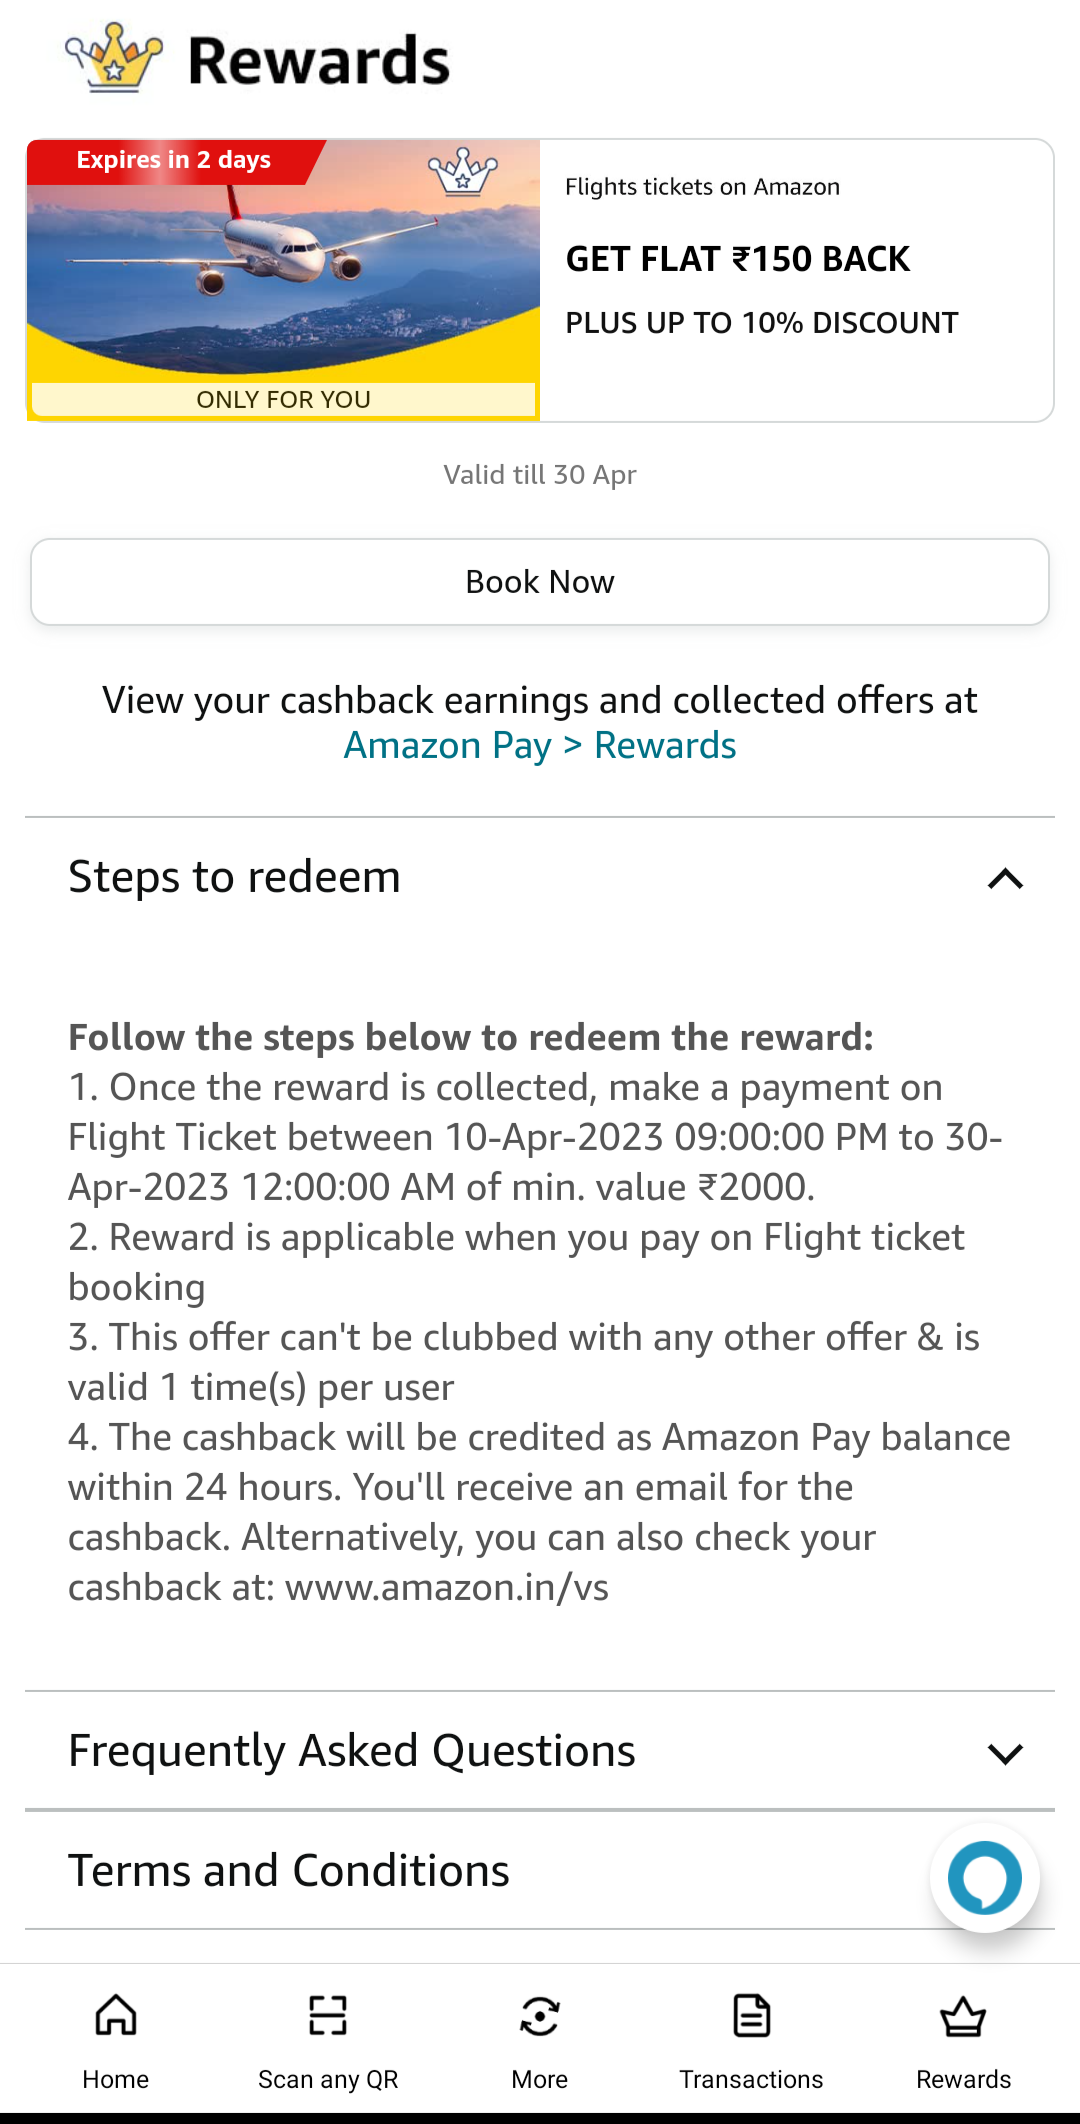Viewport: 1080px width, 2124px height.
Task: Expand the Terms and Conditions section
Action: (x=289, y=1870)
